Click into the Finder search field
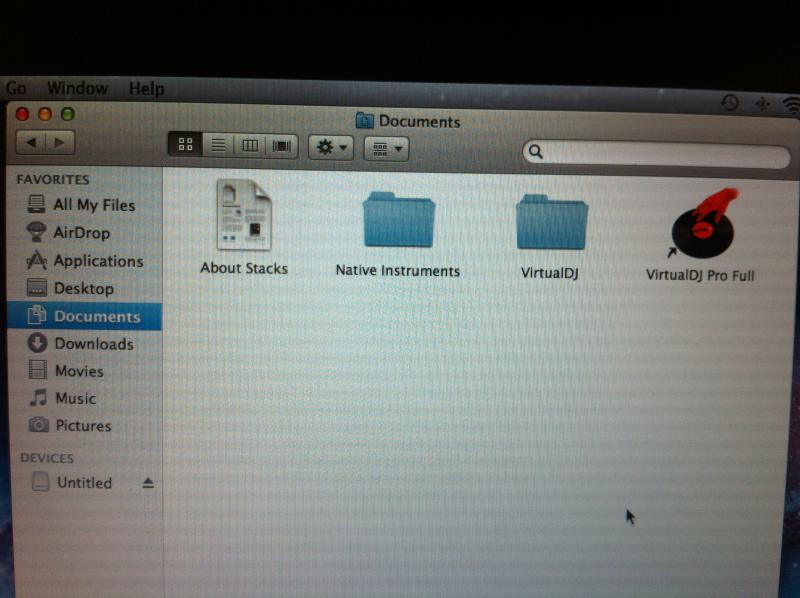The width and height of the screenshot is (800, 598). [x=656, y=154]
